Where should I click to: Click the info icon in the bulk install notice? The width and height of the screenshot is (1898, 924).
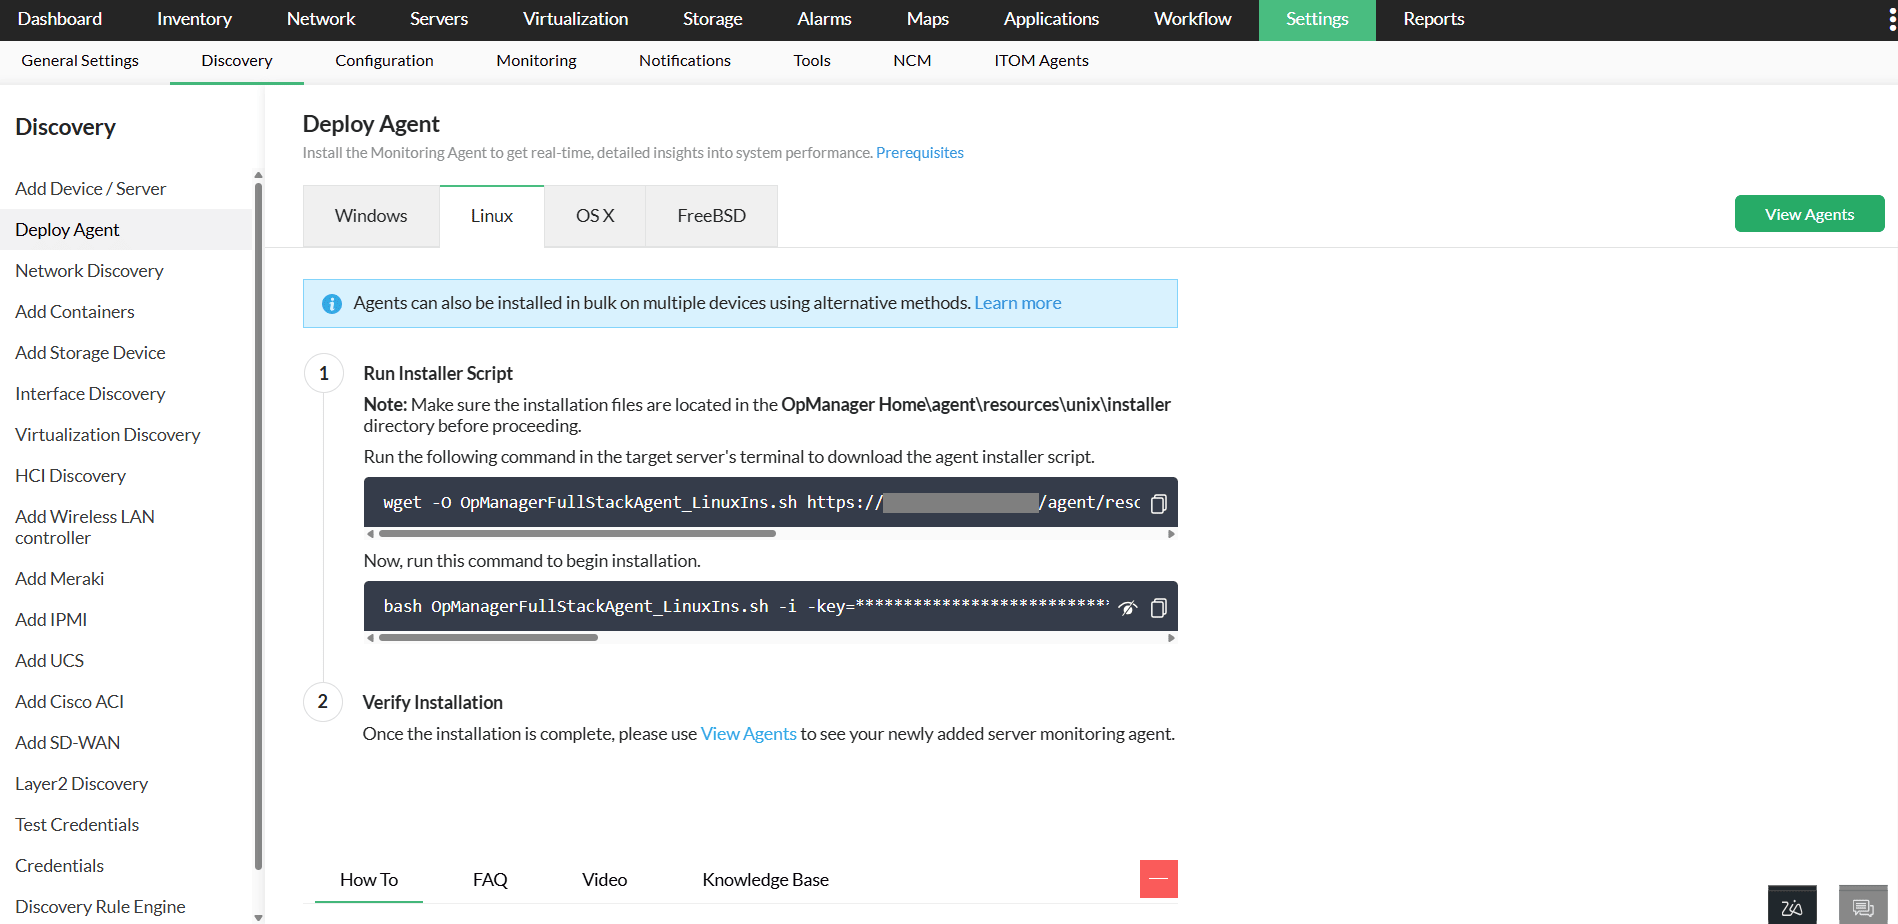click(x=332, y=304)
